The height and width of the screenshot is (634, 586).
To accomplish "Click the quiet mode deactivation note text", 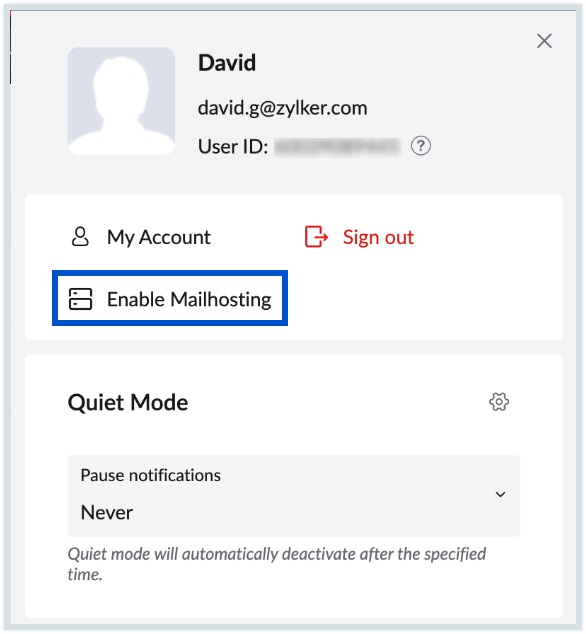I will click(x=277, y=564).
